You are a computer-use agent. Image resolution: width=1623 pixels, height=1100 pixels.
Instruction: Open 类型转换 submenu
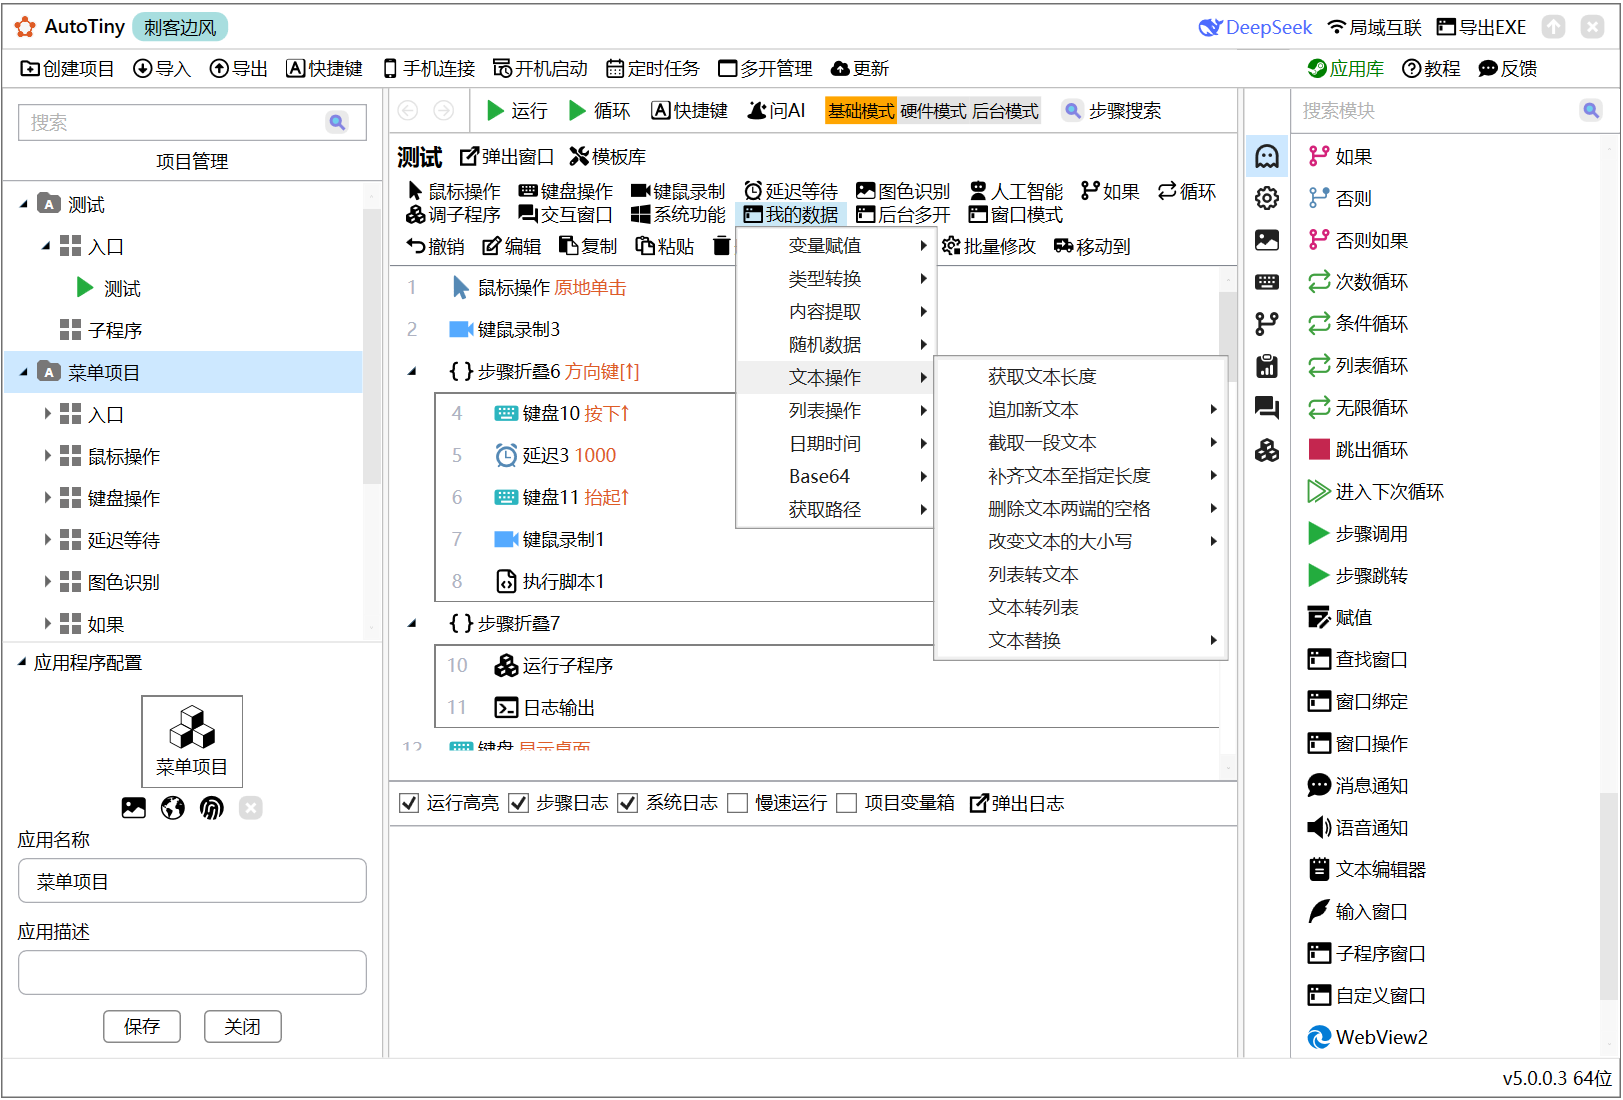pyautogui.click(x=835, y=278)
